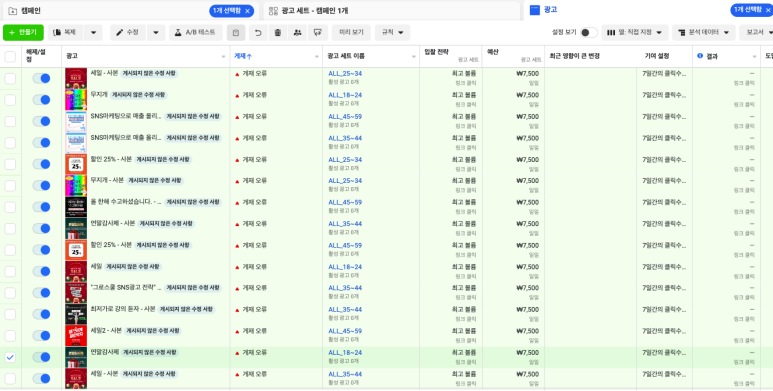Check the select-all checkbox in table header
Screen dimensions: 773x391
pos(10,57)
